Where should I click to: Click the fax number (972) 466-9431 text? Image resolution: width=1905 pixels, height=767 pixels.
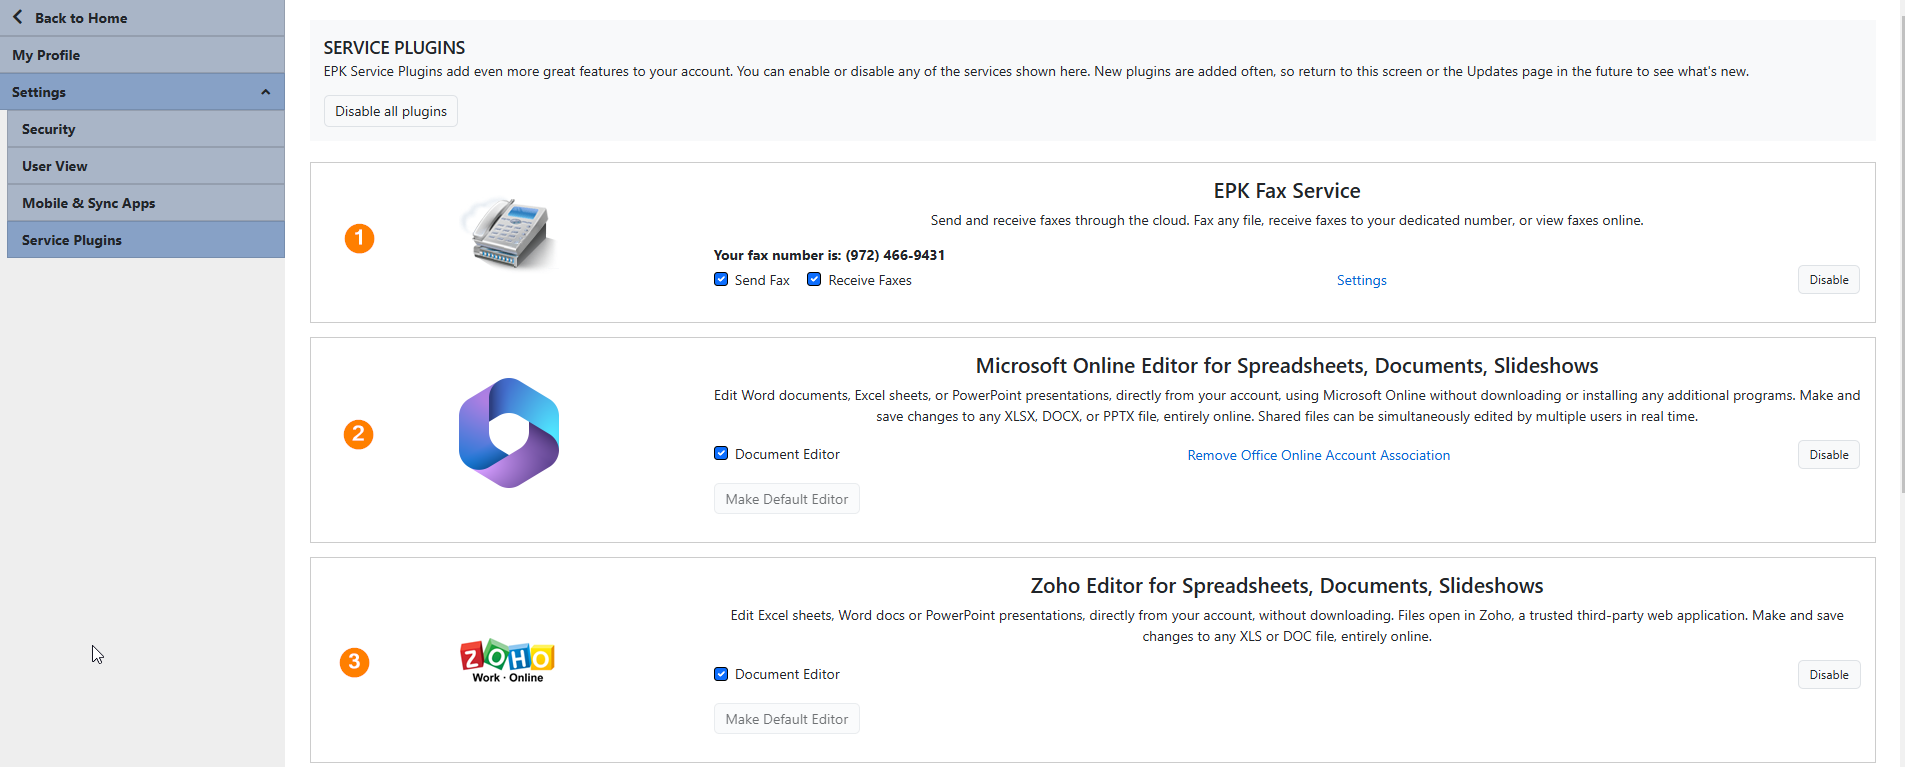[895, 255]
